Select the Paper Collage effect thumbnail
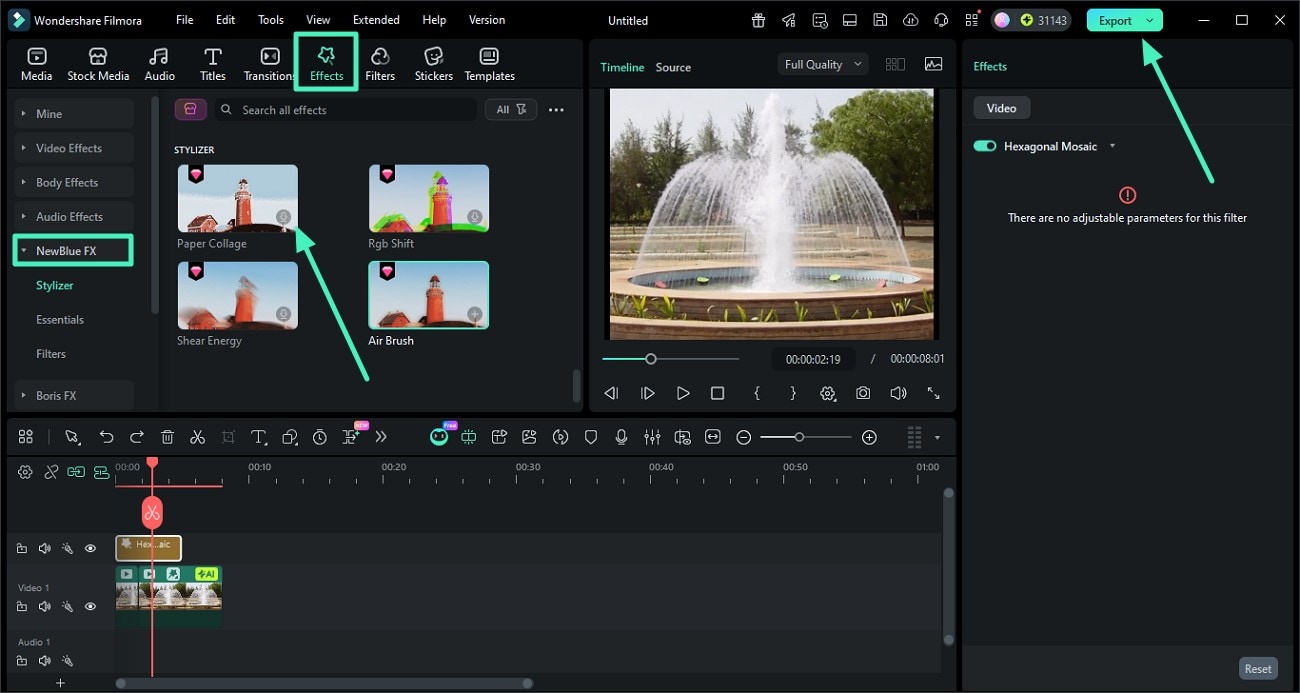 pos(237,198)
